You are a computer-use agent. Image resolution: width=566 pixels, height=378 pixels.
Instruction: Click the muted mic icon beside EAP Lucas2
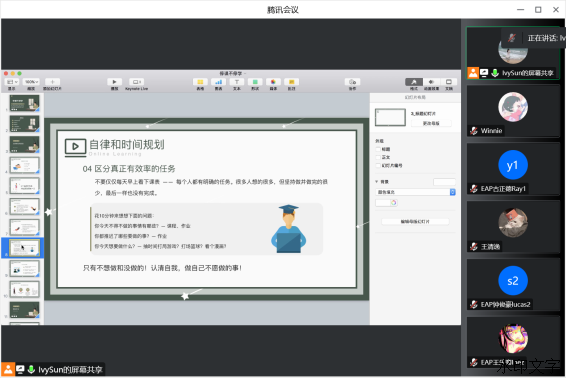click(474, 304)
